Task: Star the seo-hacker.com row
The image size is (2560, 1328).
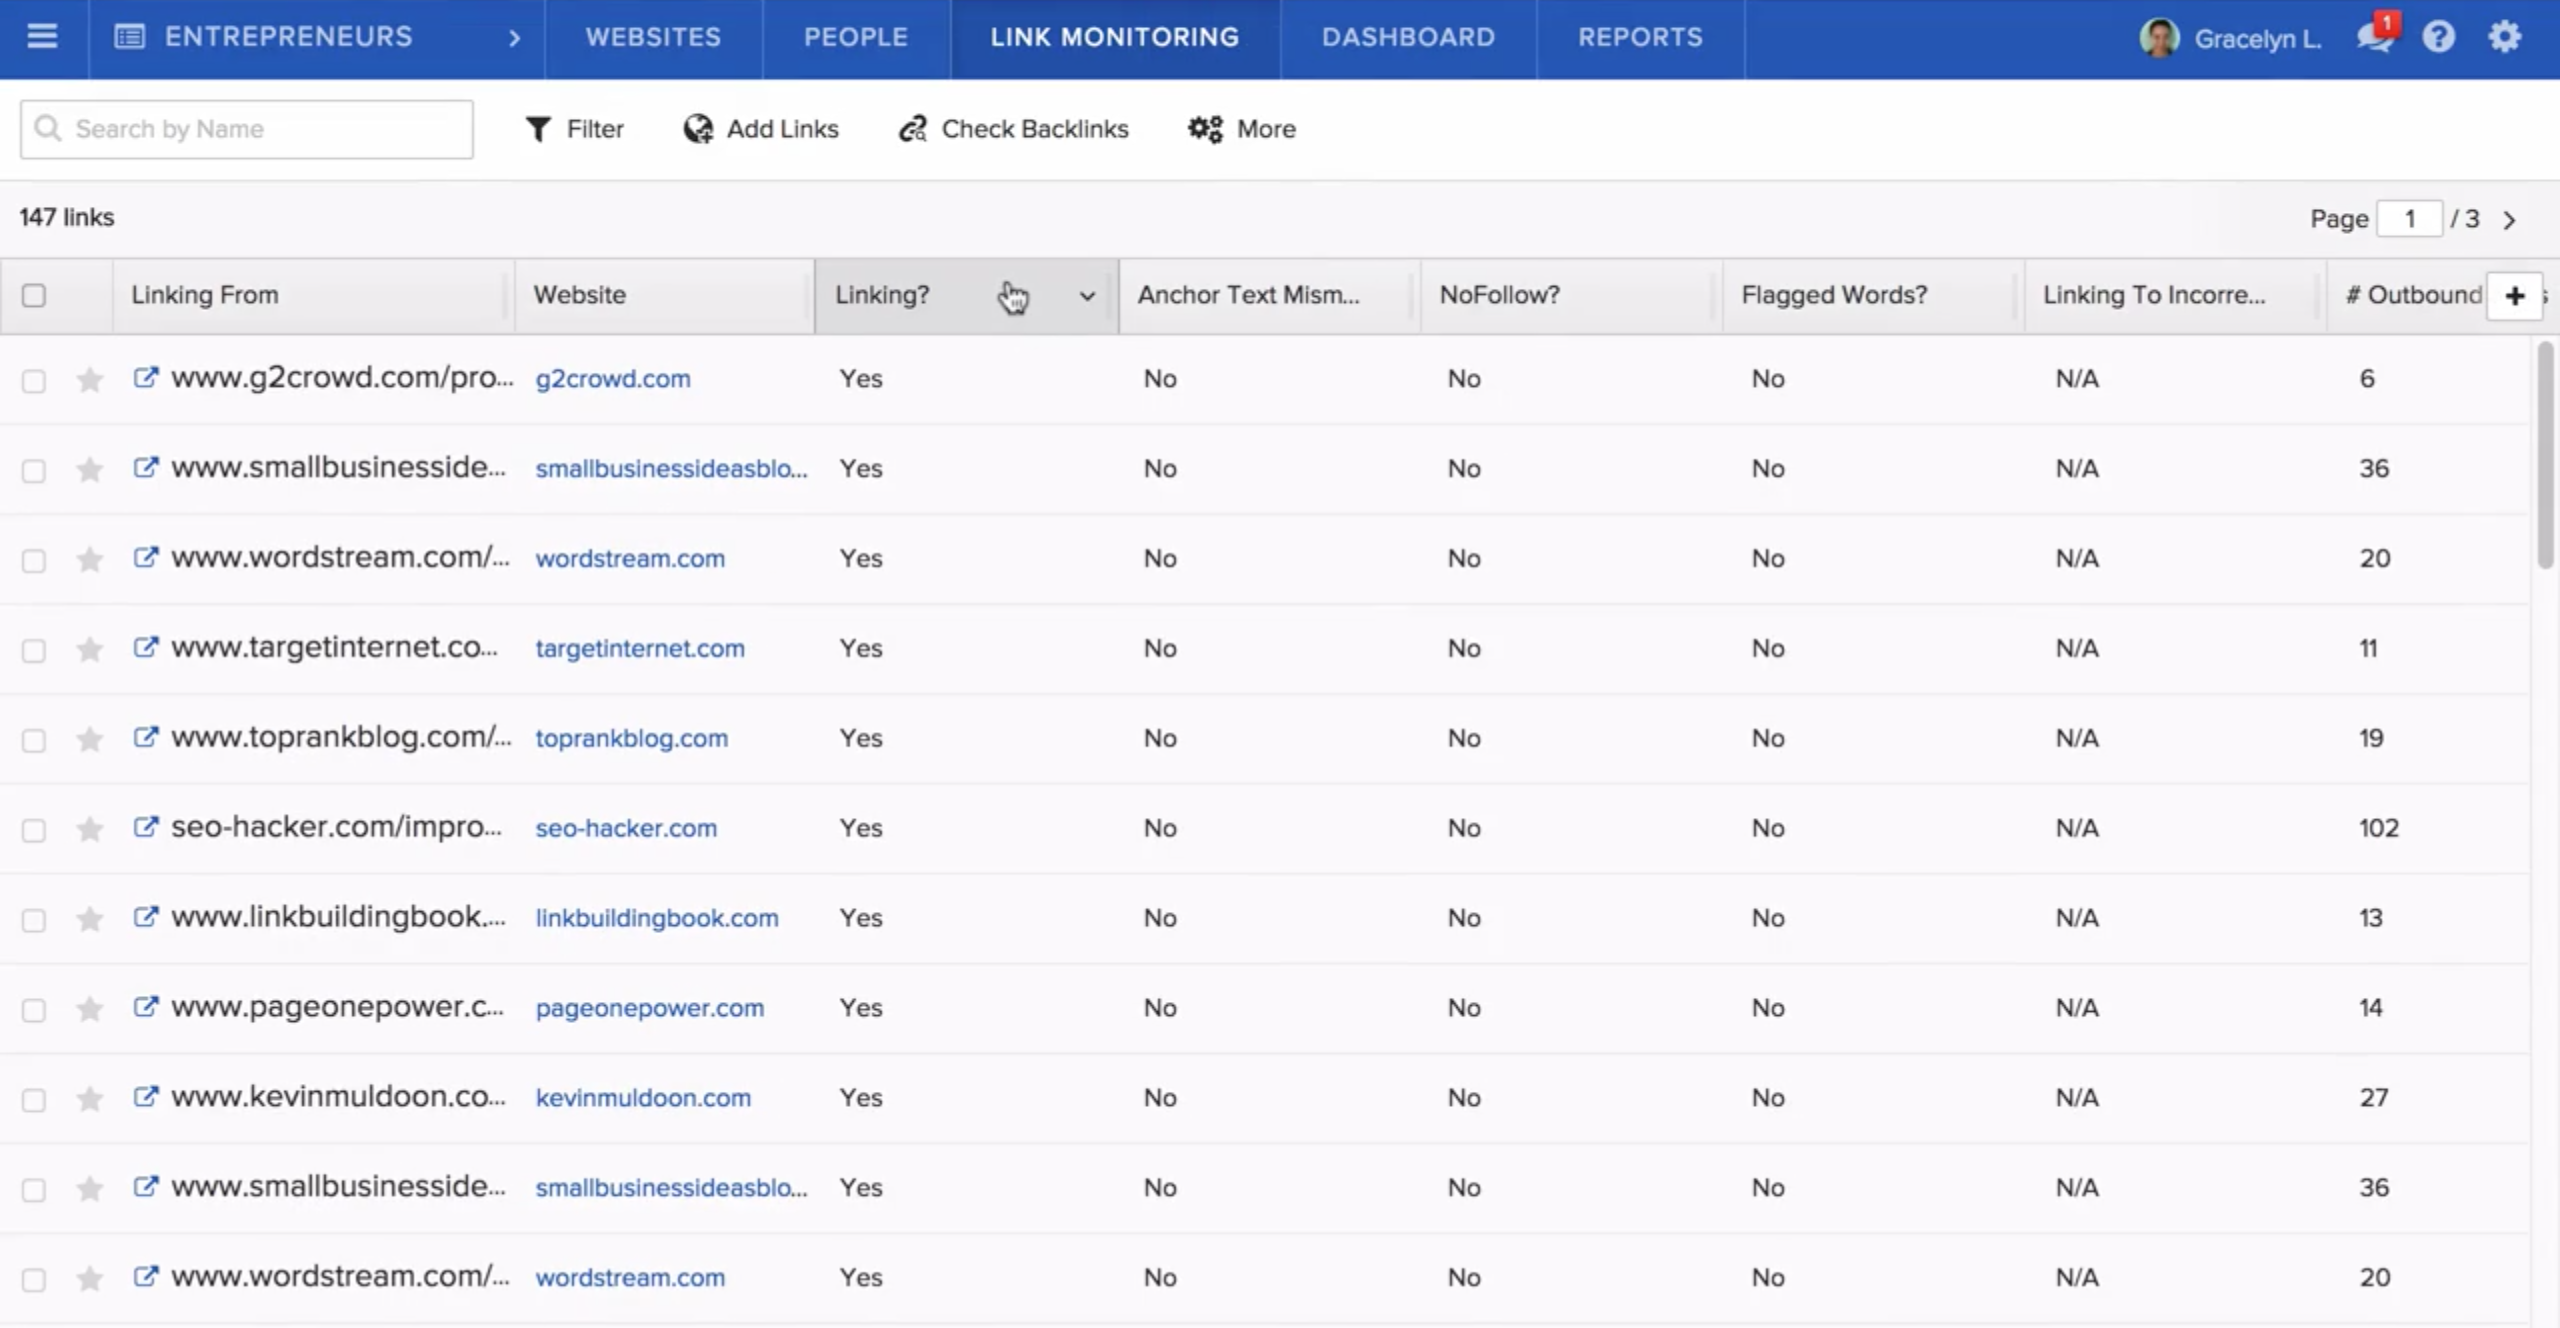Action: click(x=90, y=829)
